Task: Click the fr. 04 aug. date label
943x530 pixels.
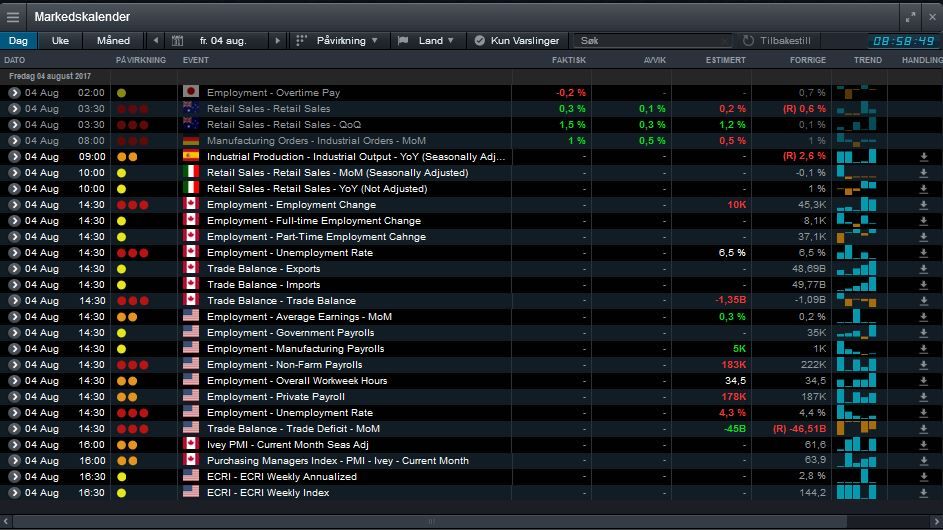Action: (223, 41)
